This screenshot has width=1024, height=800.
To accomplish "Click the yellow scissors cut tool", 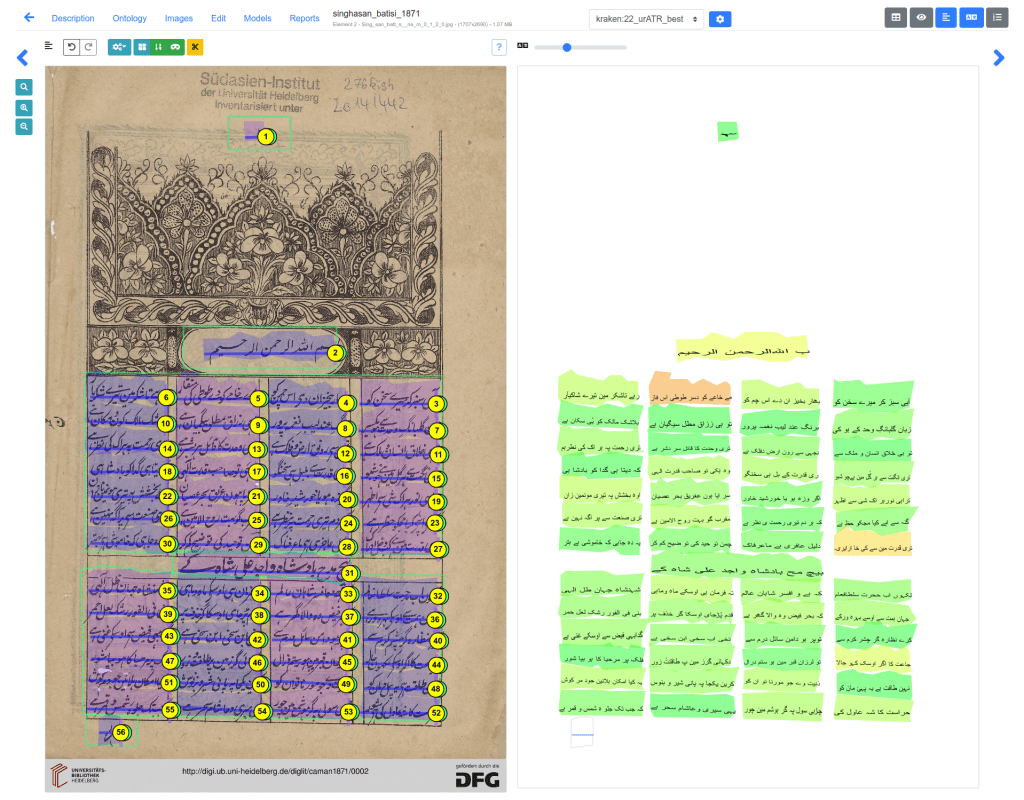I will click(196, 47).
